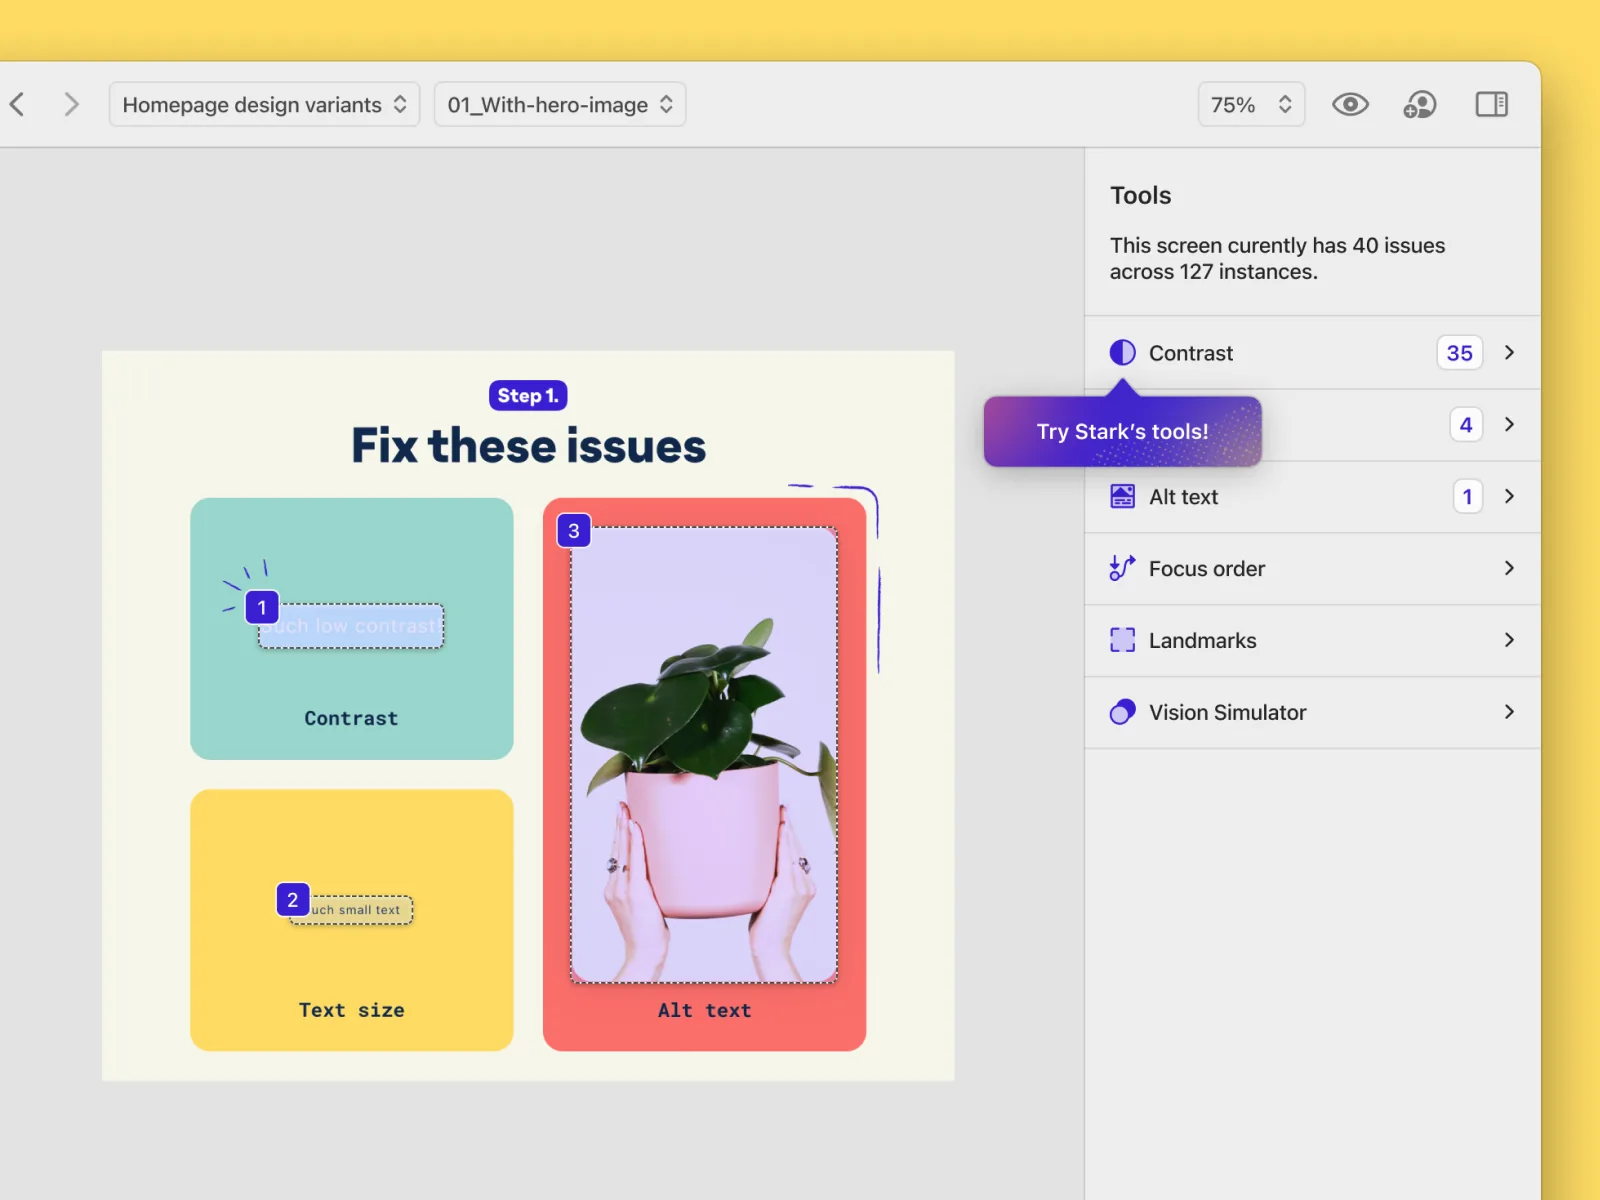Click the 4 issues count badge
Image resolution: width=1600 pixels, height=1200 pixels.
click(1466, 424)
